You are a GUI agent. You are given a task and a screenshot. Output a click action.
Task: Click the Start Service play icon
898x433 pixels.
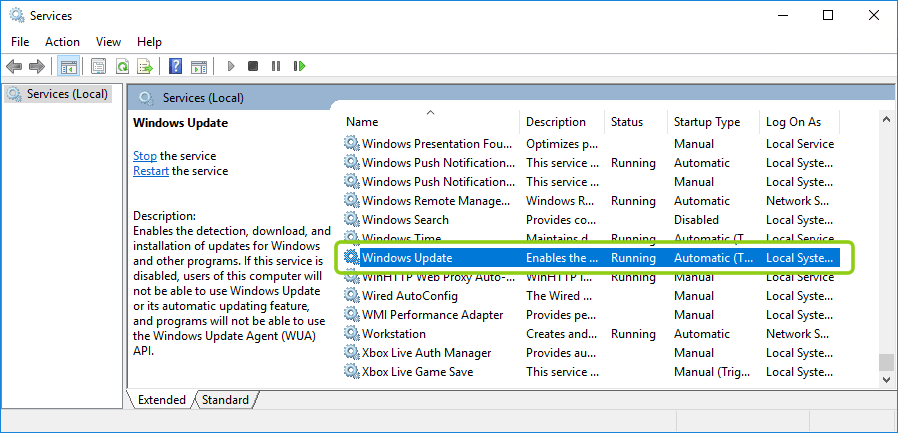[x=231, y=67]
